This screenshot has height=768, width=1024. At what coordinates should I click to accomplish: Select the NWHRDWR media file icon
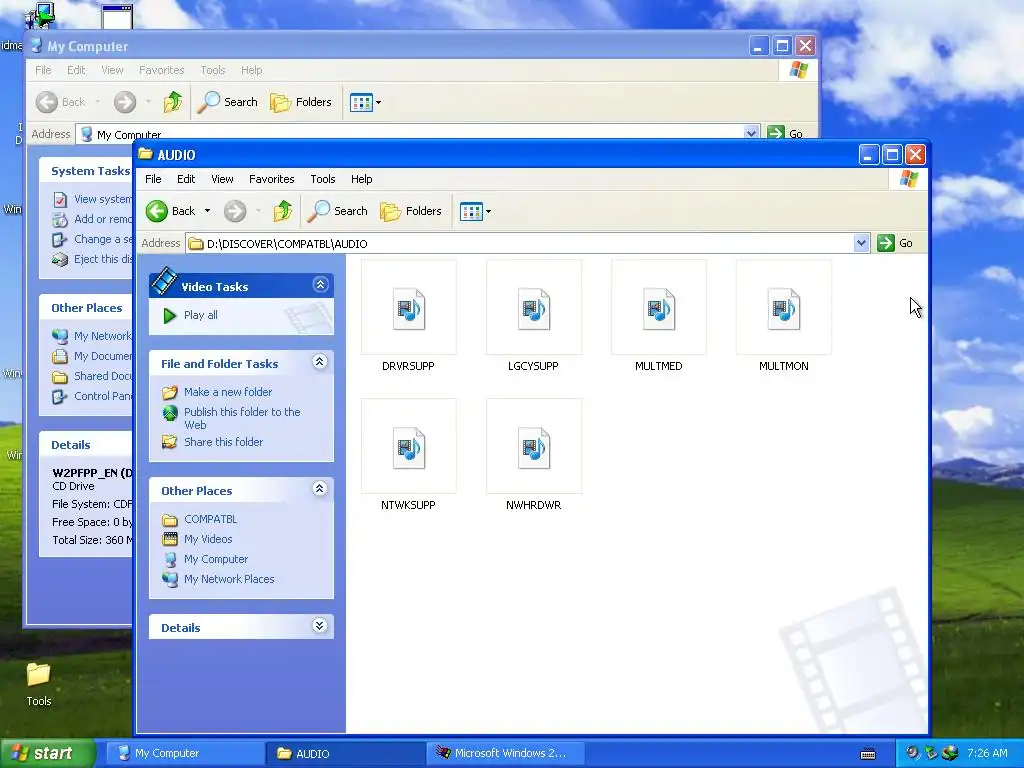(x=534, y=447)
